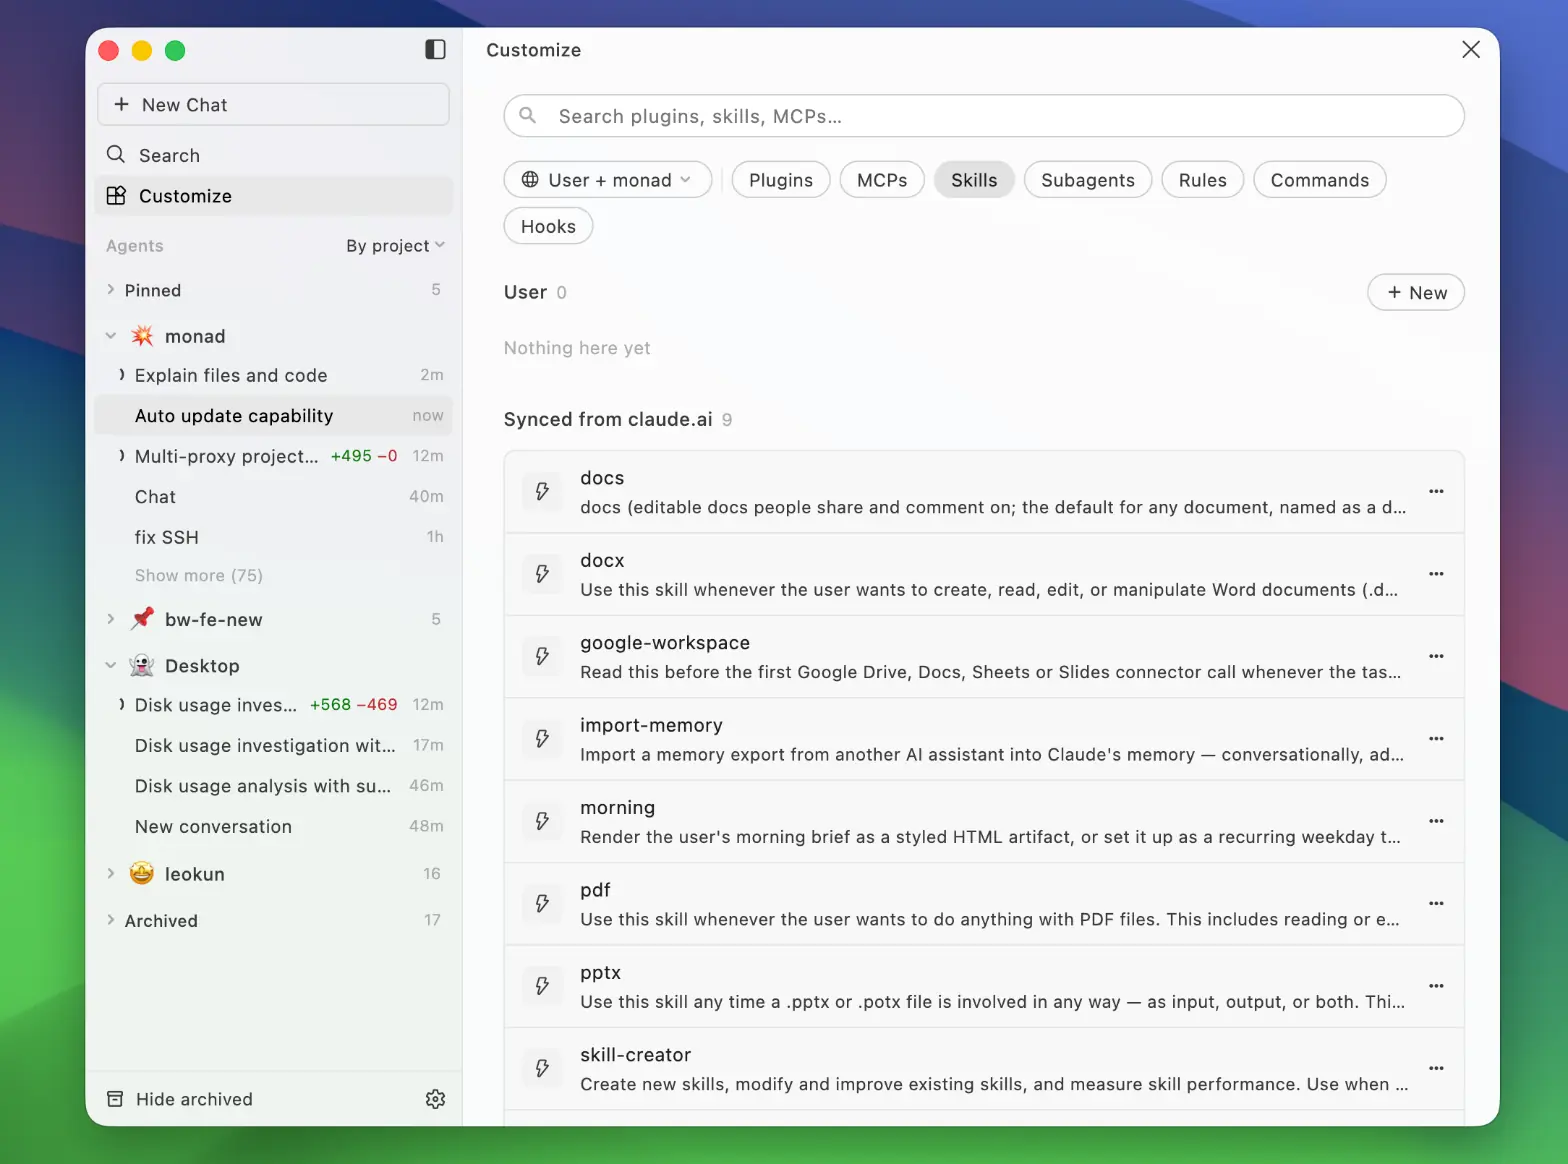Open more options for pdf skill
The height and width of the screenshot is (1164, 1568).
(x=1436, y=904)
